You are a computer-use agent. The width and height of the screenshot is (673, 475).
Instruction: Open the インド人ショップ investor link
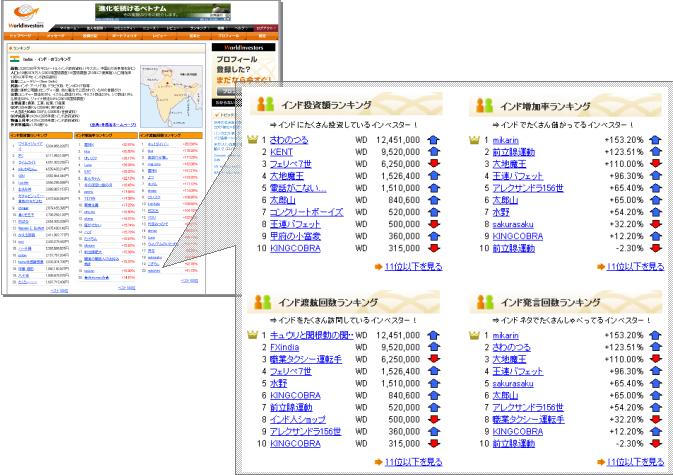(x=298, y=419)
